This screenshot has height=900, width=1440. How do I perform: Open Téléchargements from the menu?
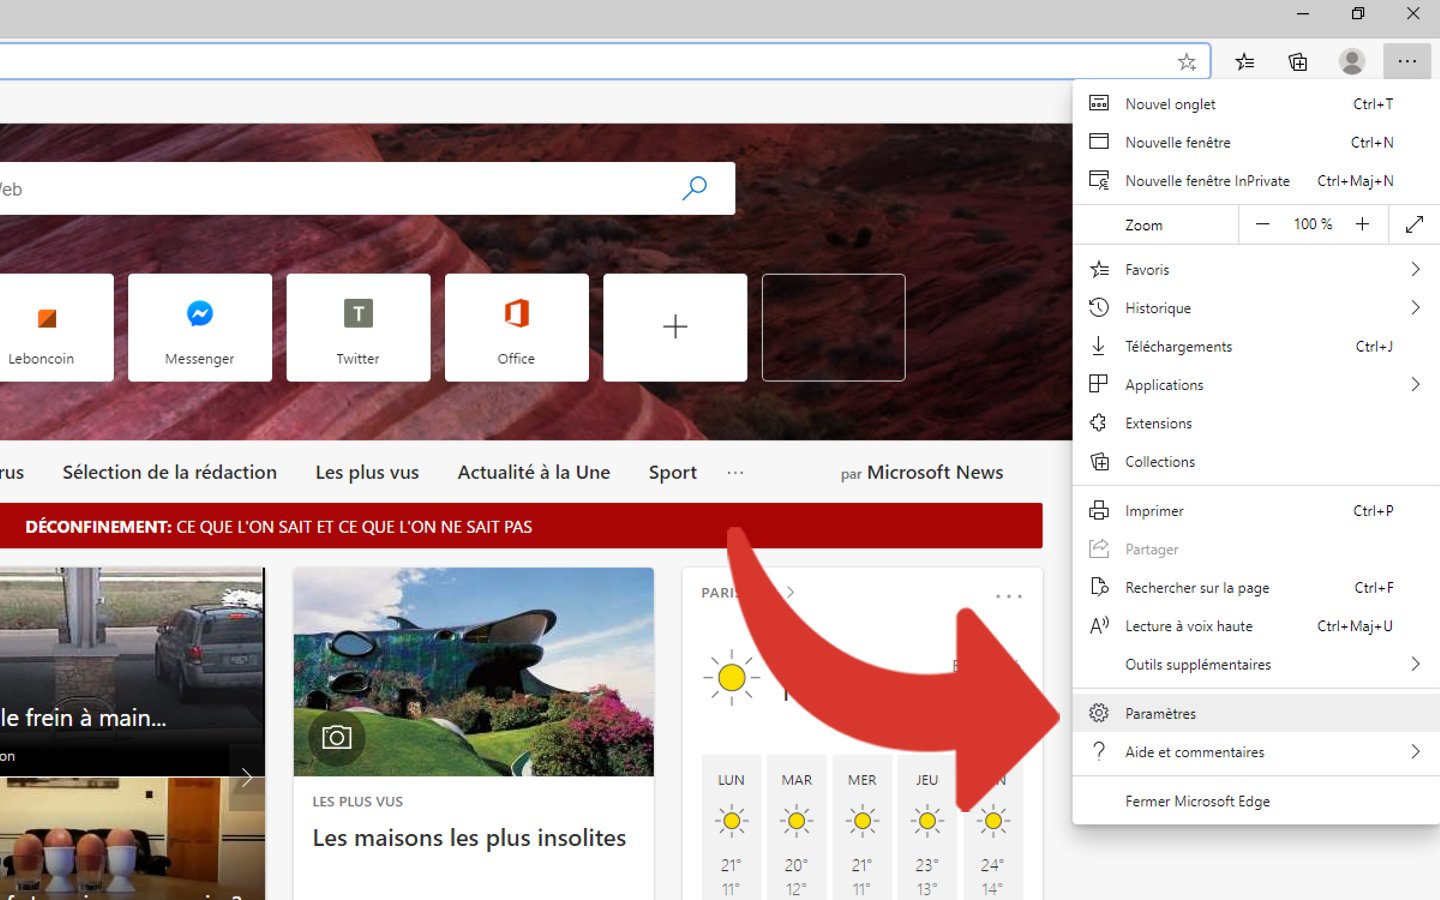point(1256,347)
